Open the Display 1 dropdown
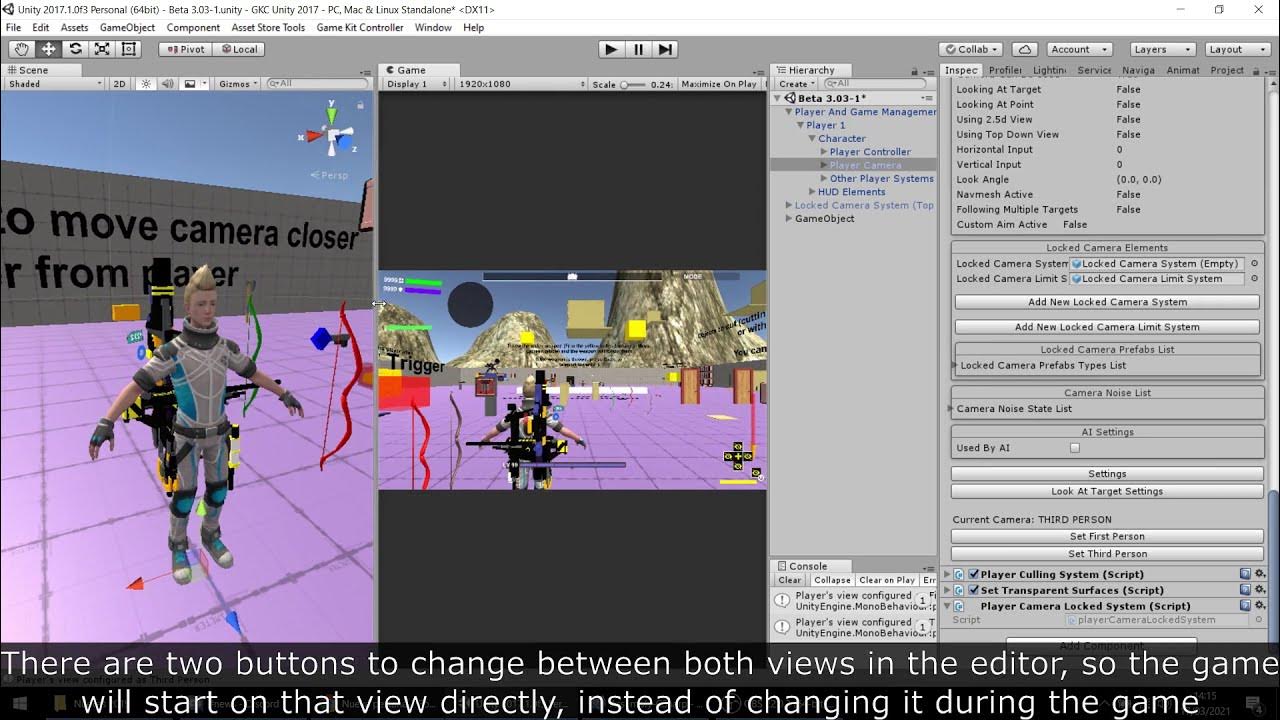1280x720 pixels. 418,84
